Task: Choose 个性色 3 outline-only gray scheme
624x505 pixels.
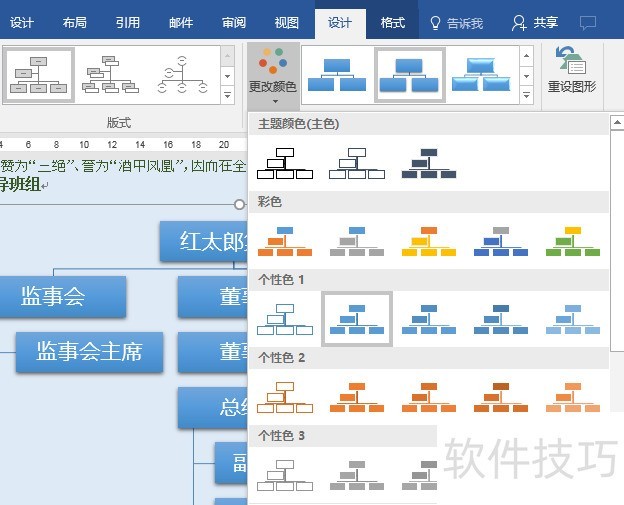Action: (x=285, y=476)
